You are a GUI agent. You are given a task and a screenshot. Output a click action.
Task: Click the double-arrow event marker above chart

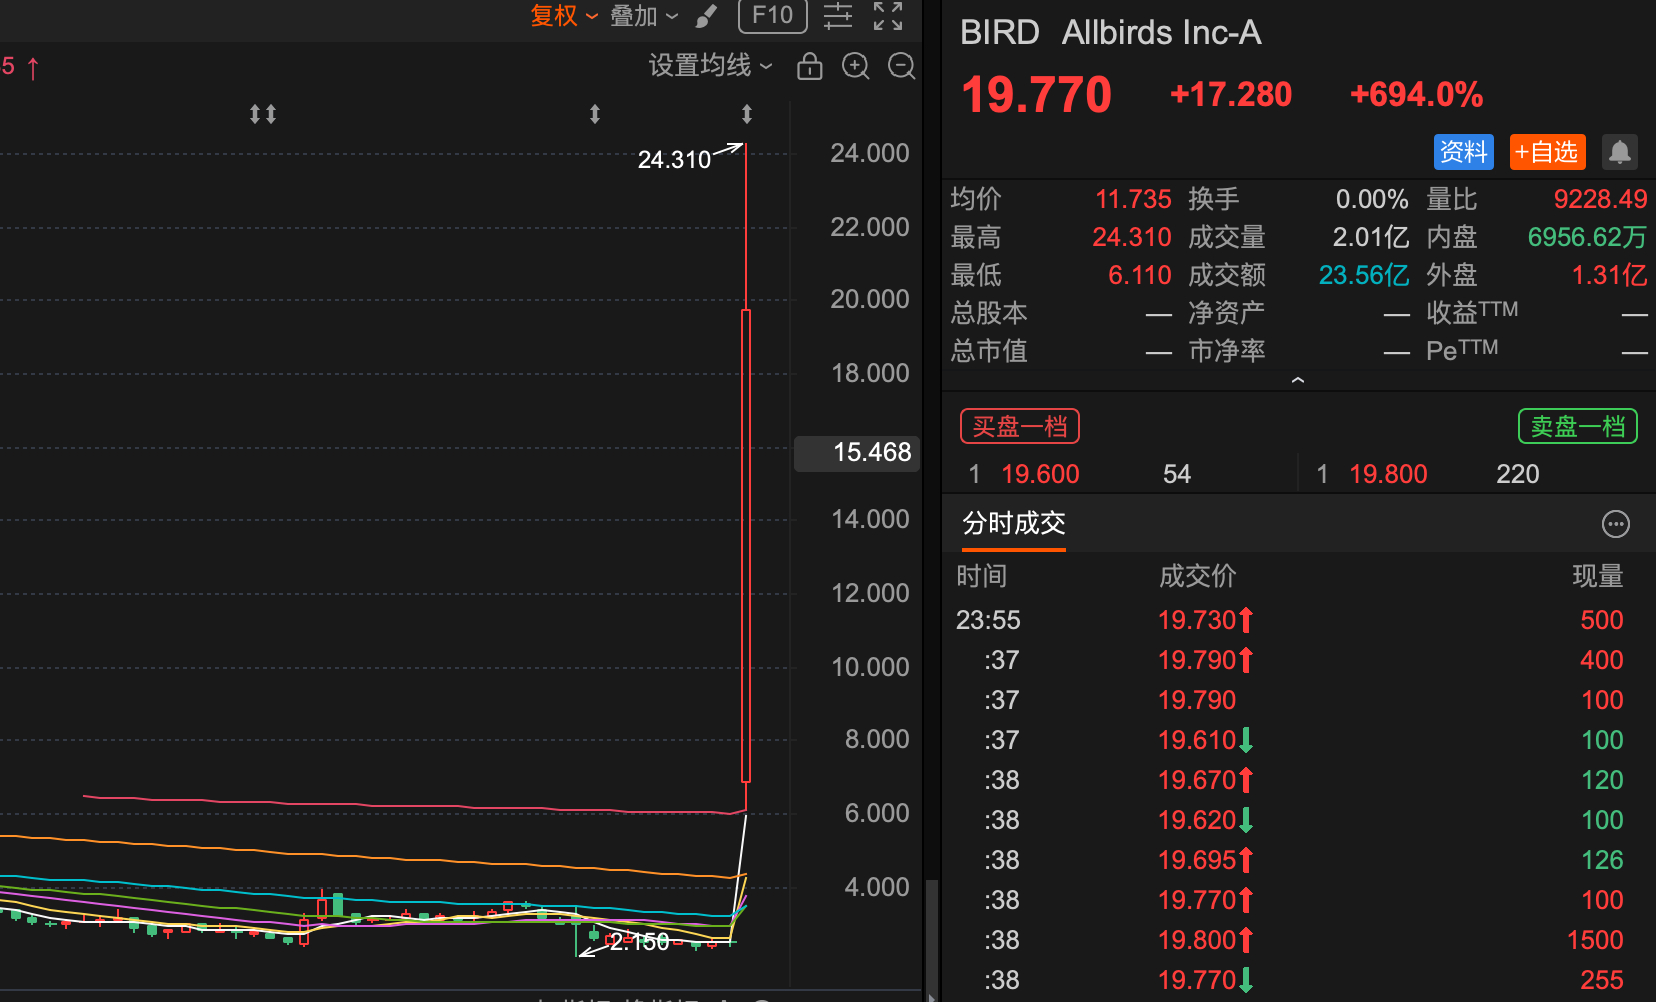click(x=263, y=114)
